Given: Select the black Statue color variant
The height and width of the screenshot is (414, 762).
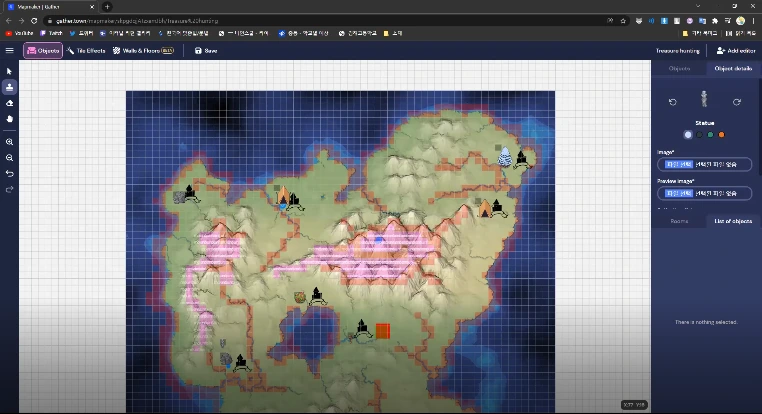Looking at the screenshot, I should [x=699, y=135].
